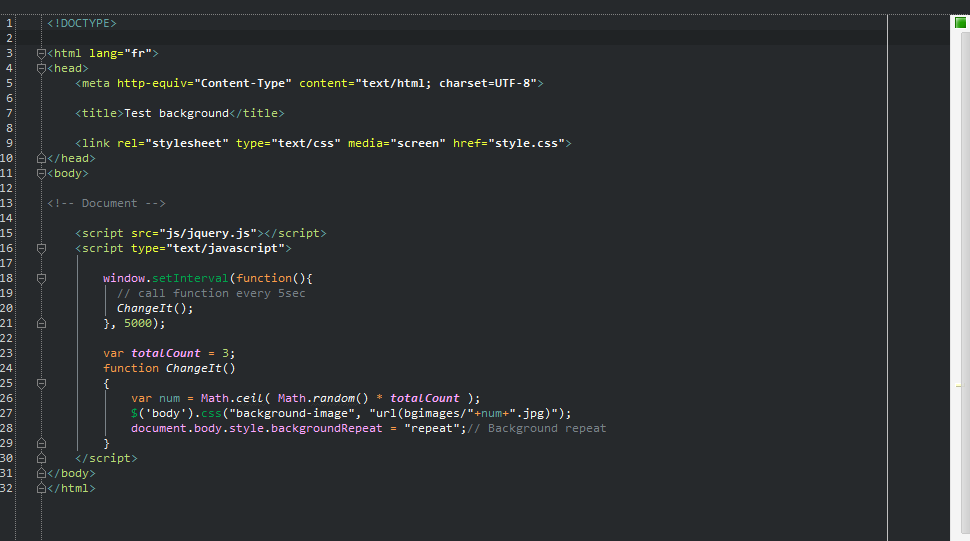Screen dimensions: 970x541
Task: Place cursor on the <!DOCTYPE> tag
Action: (x=82, y=23)
